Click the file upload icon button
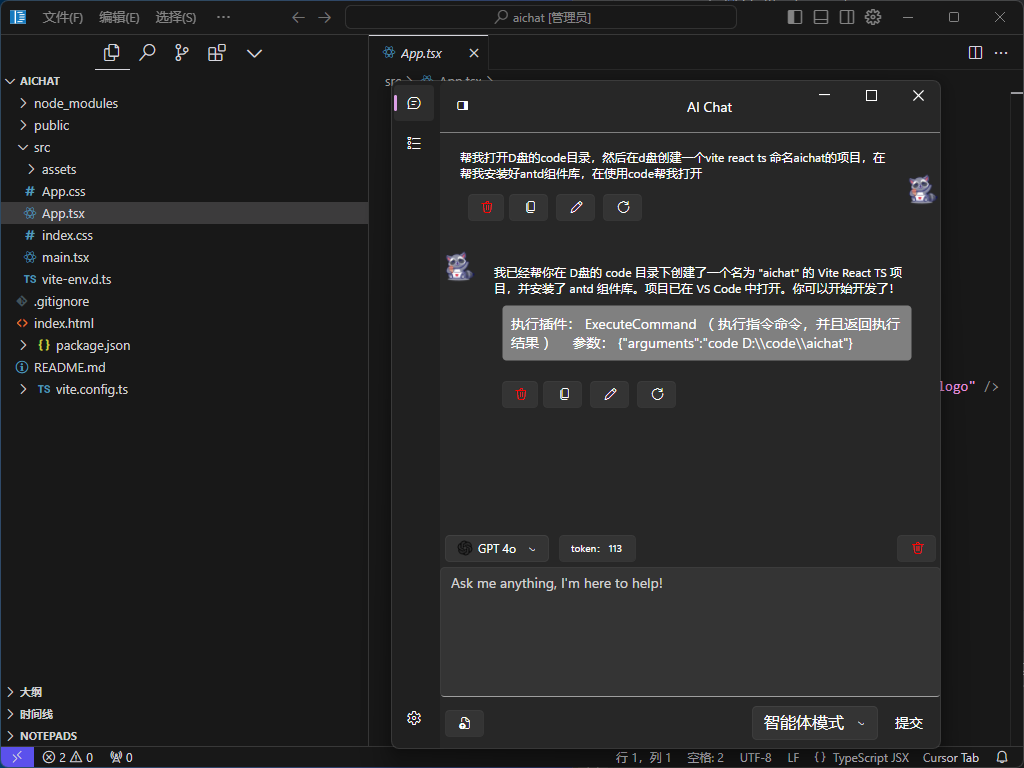The image size is (1024, 768). [464, 723]
